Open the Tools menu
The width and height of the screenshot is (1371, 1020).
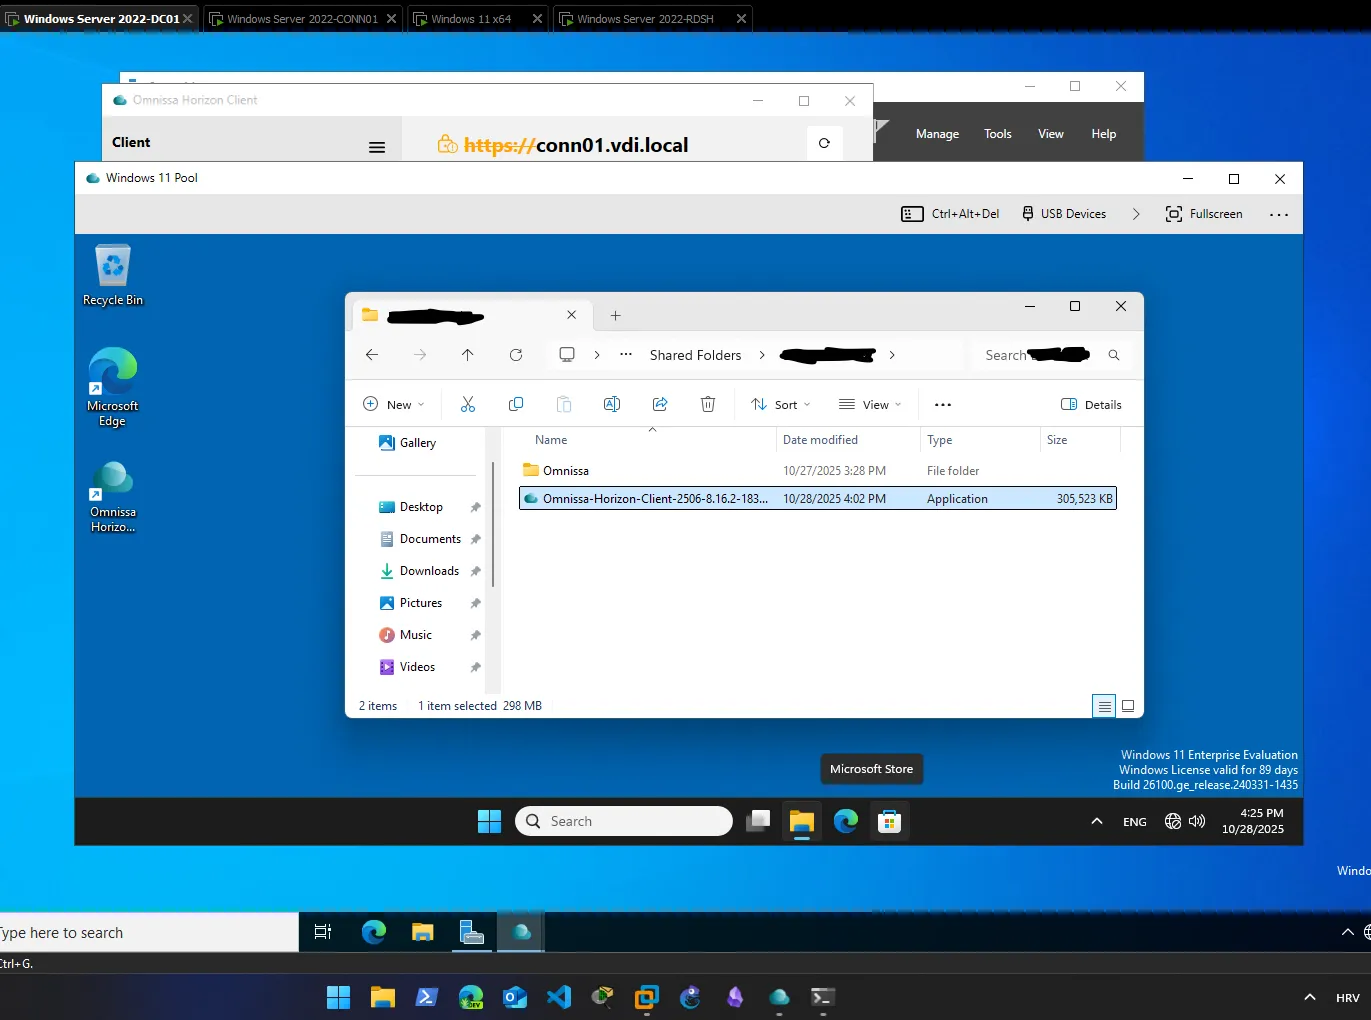(x=996, y=133)
